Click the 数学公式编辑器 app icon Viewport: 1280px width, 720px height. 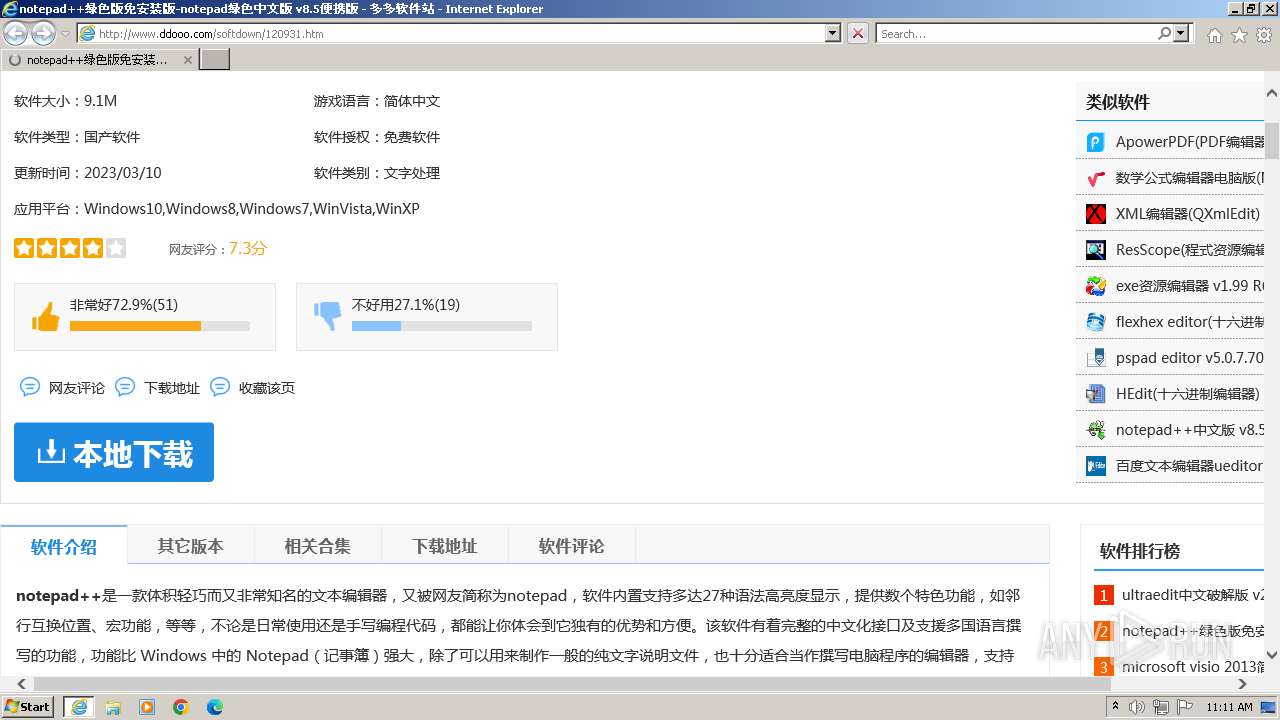pos(1096,178)
